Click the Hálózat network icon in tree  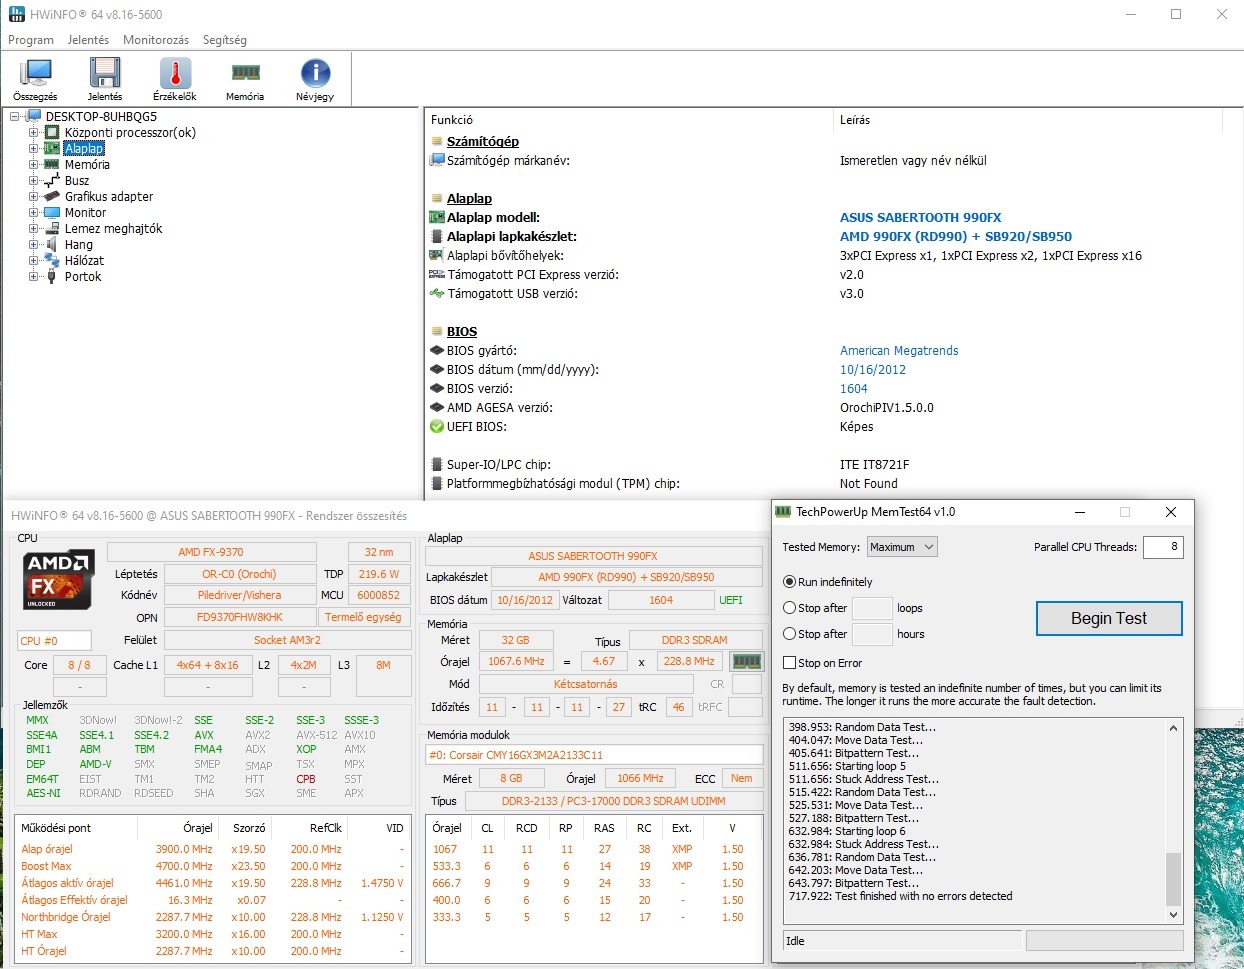point(52,260)
